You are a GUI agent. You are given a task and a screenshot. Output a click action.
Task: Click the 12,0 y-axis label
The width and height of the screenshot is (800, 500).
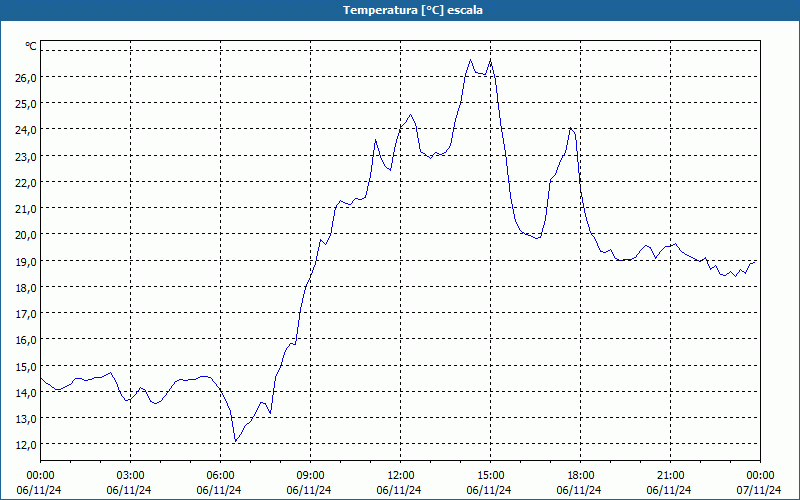coord(26,444)
